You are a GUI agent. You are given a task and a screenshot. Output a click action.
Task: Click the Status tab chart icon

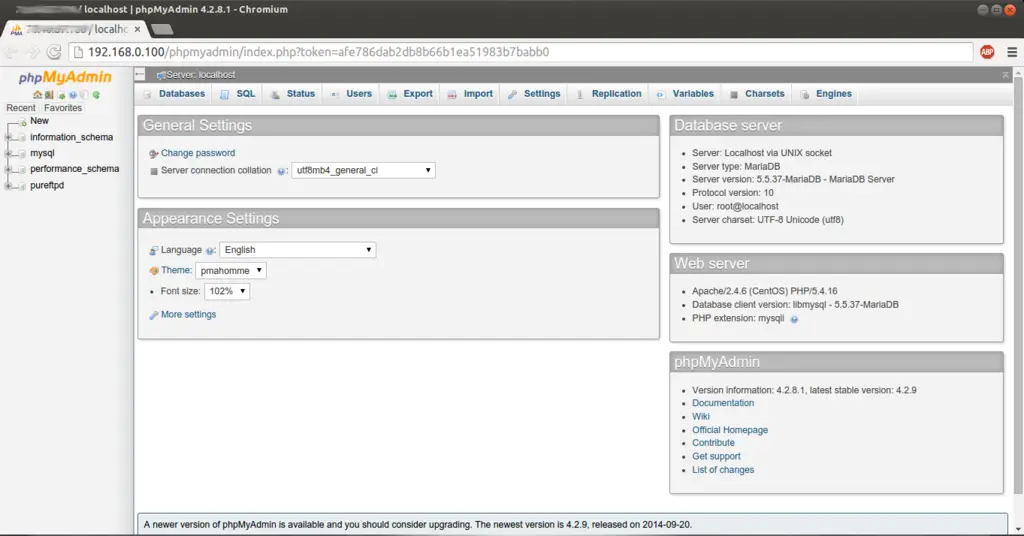(276, 95)
